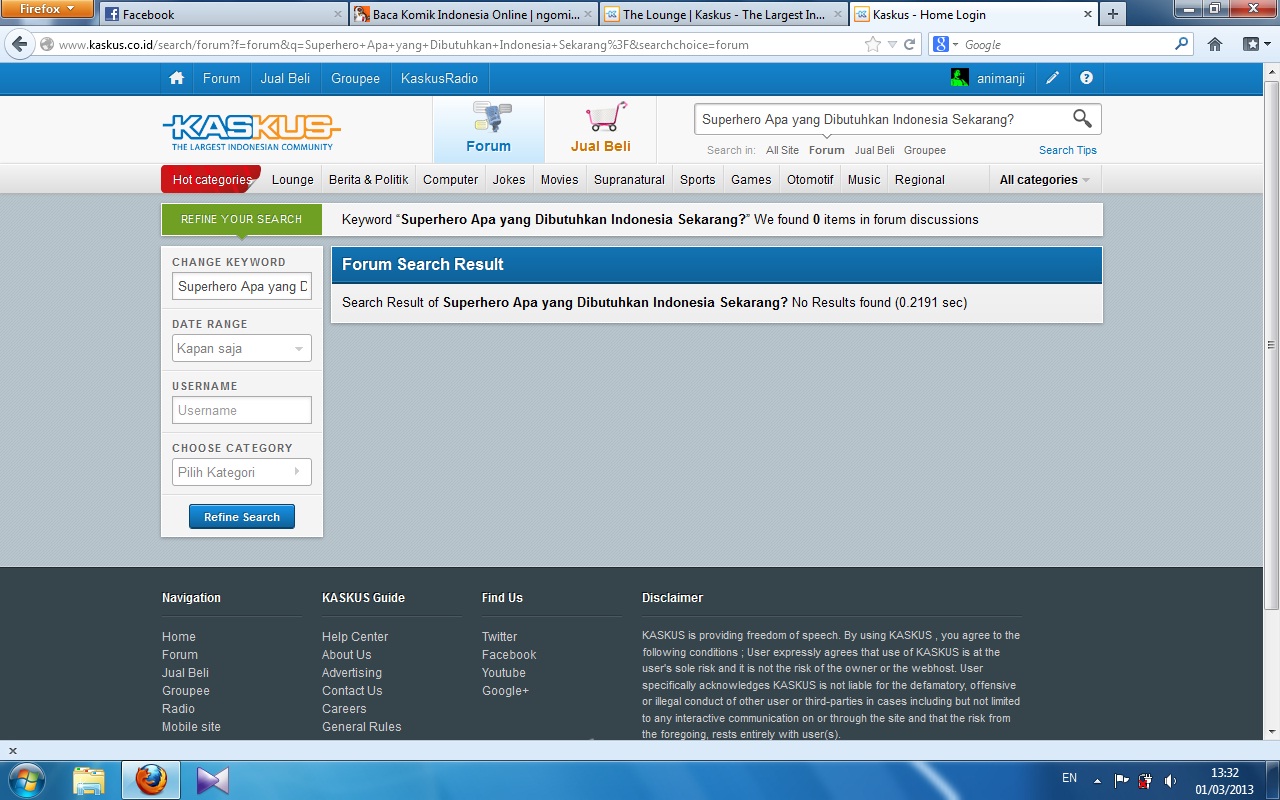
Task: Select the Forum tab with microphone icon
Action: (x=488, y=129)
